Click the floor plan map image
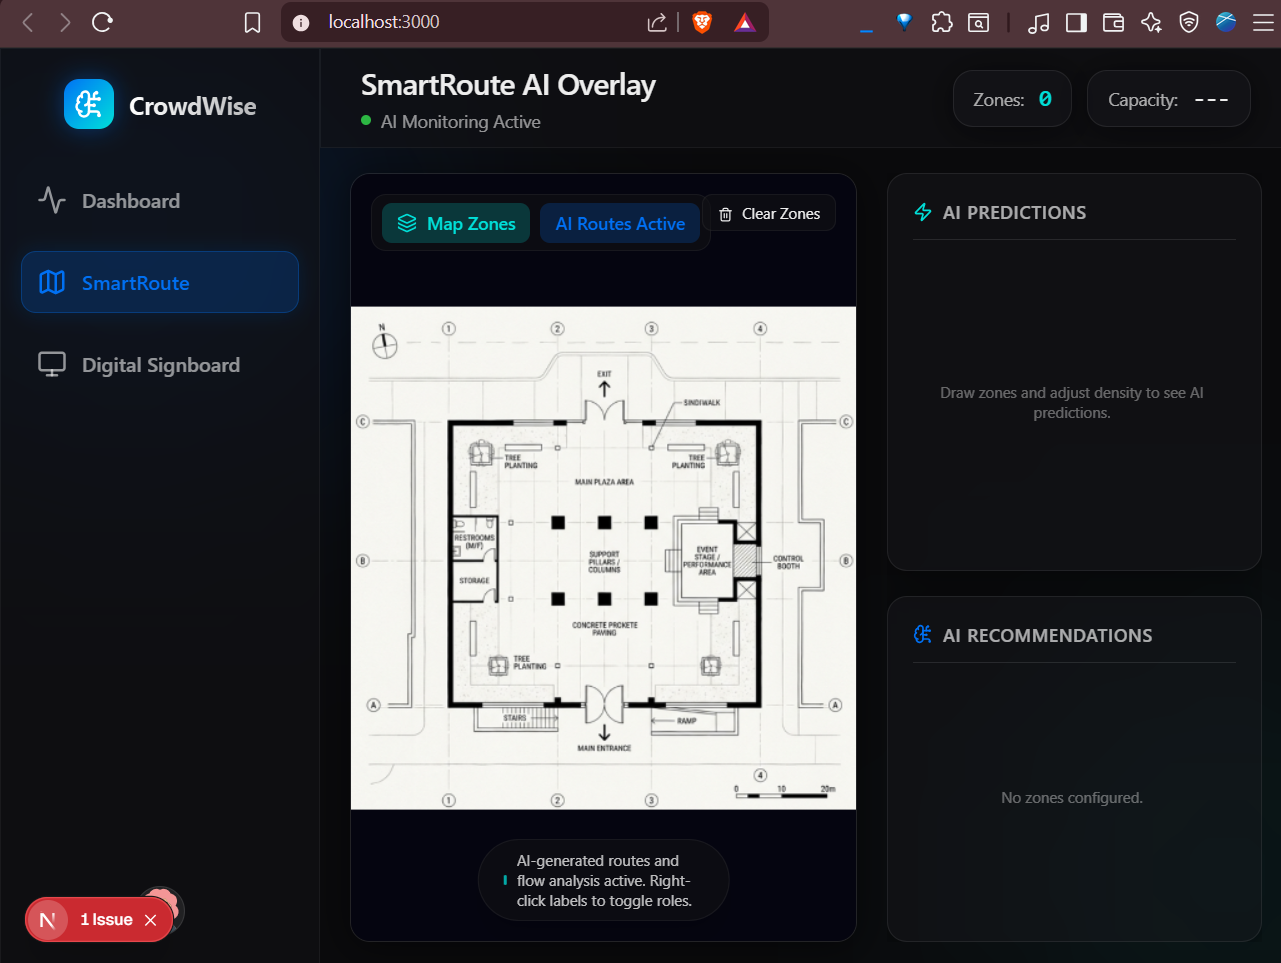Viewport: 1281px width, 963px height. (x=603, y=558)
